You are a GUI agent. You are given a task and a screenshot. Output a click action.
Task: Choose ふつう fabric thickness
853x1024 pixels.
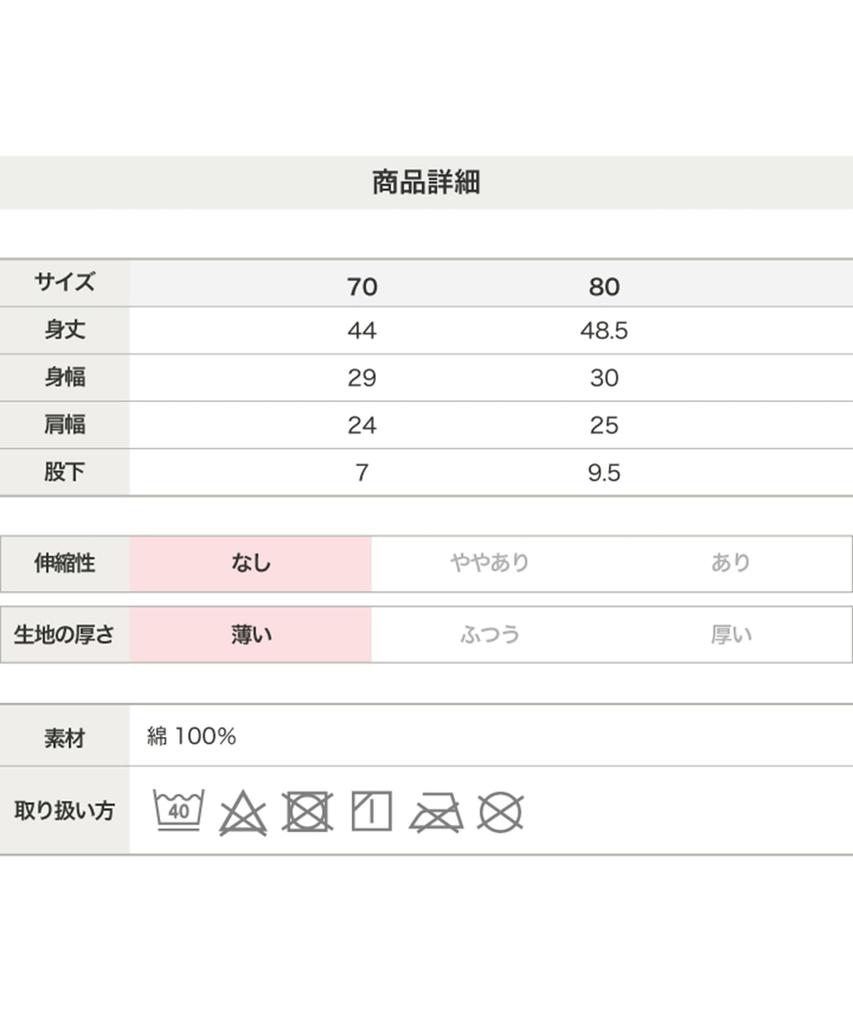pyautogui.click(x=490, y=635)
